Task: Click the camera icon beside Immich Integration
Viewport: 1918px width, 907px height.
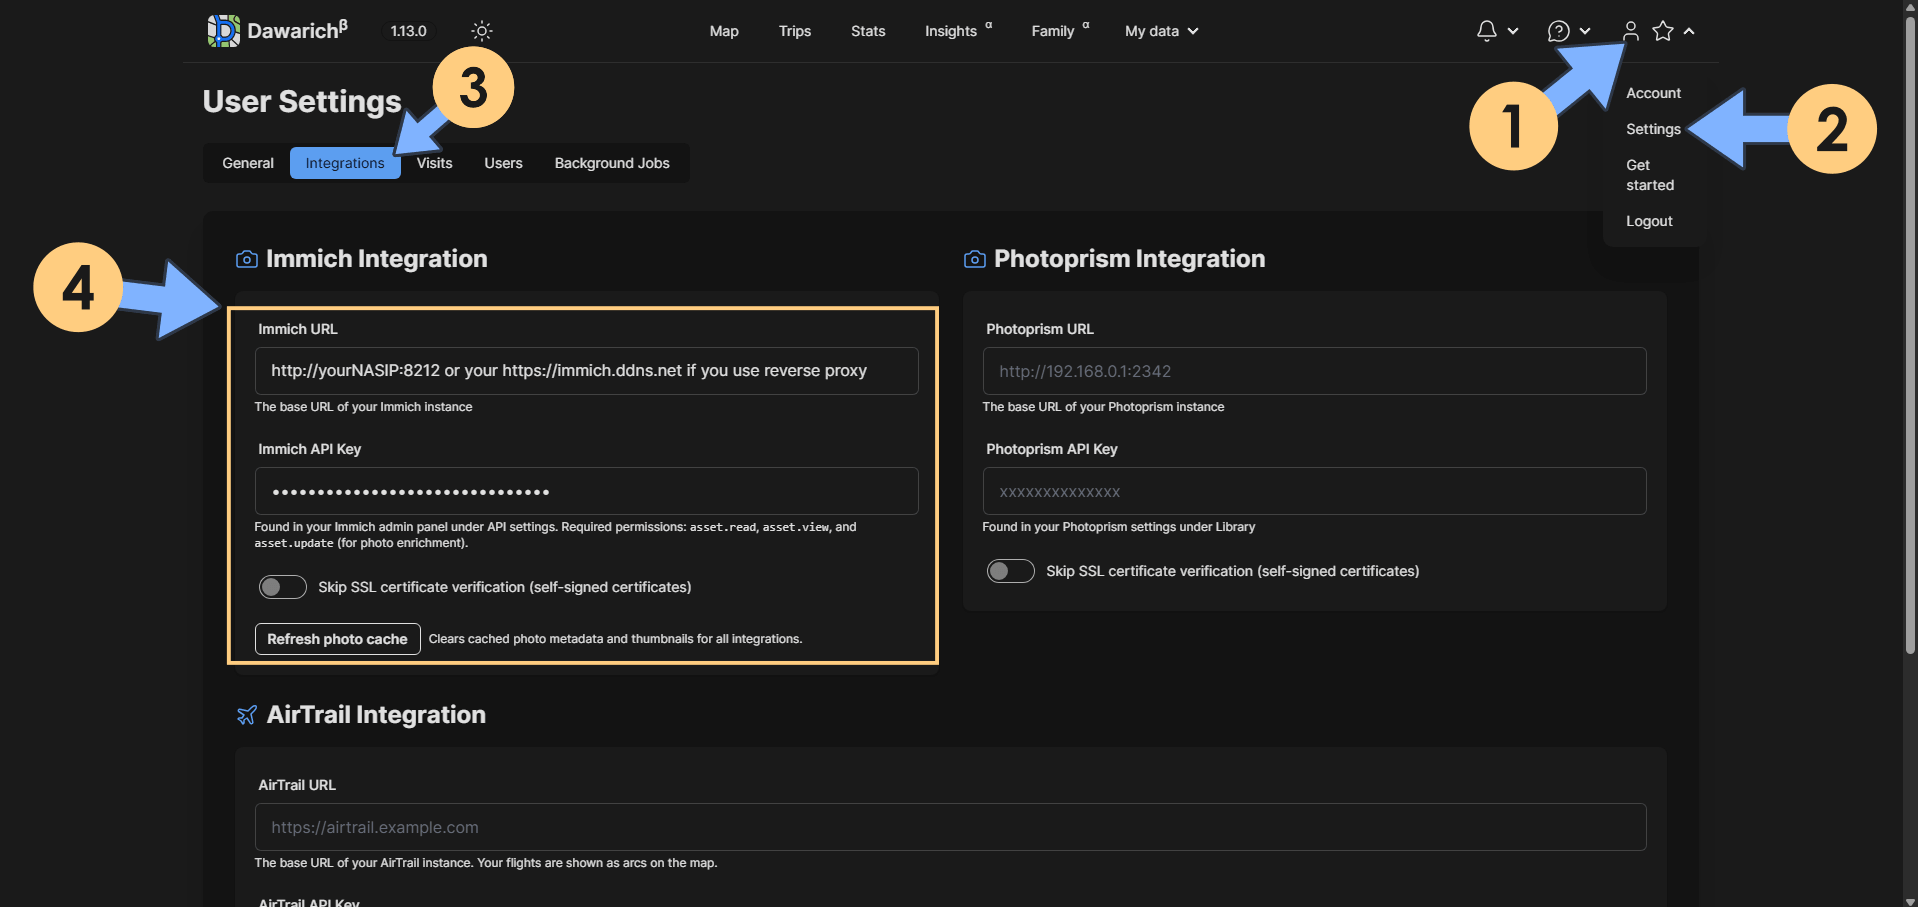Action: pyautogui.click(x=247, y=260)
